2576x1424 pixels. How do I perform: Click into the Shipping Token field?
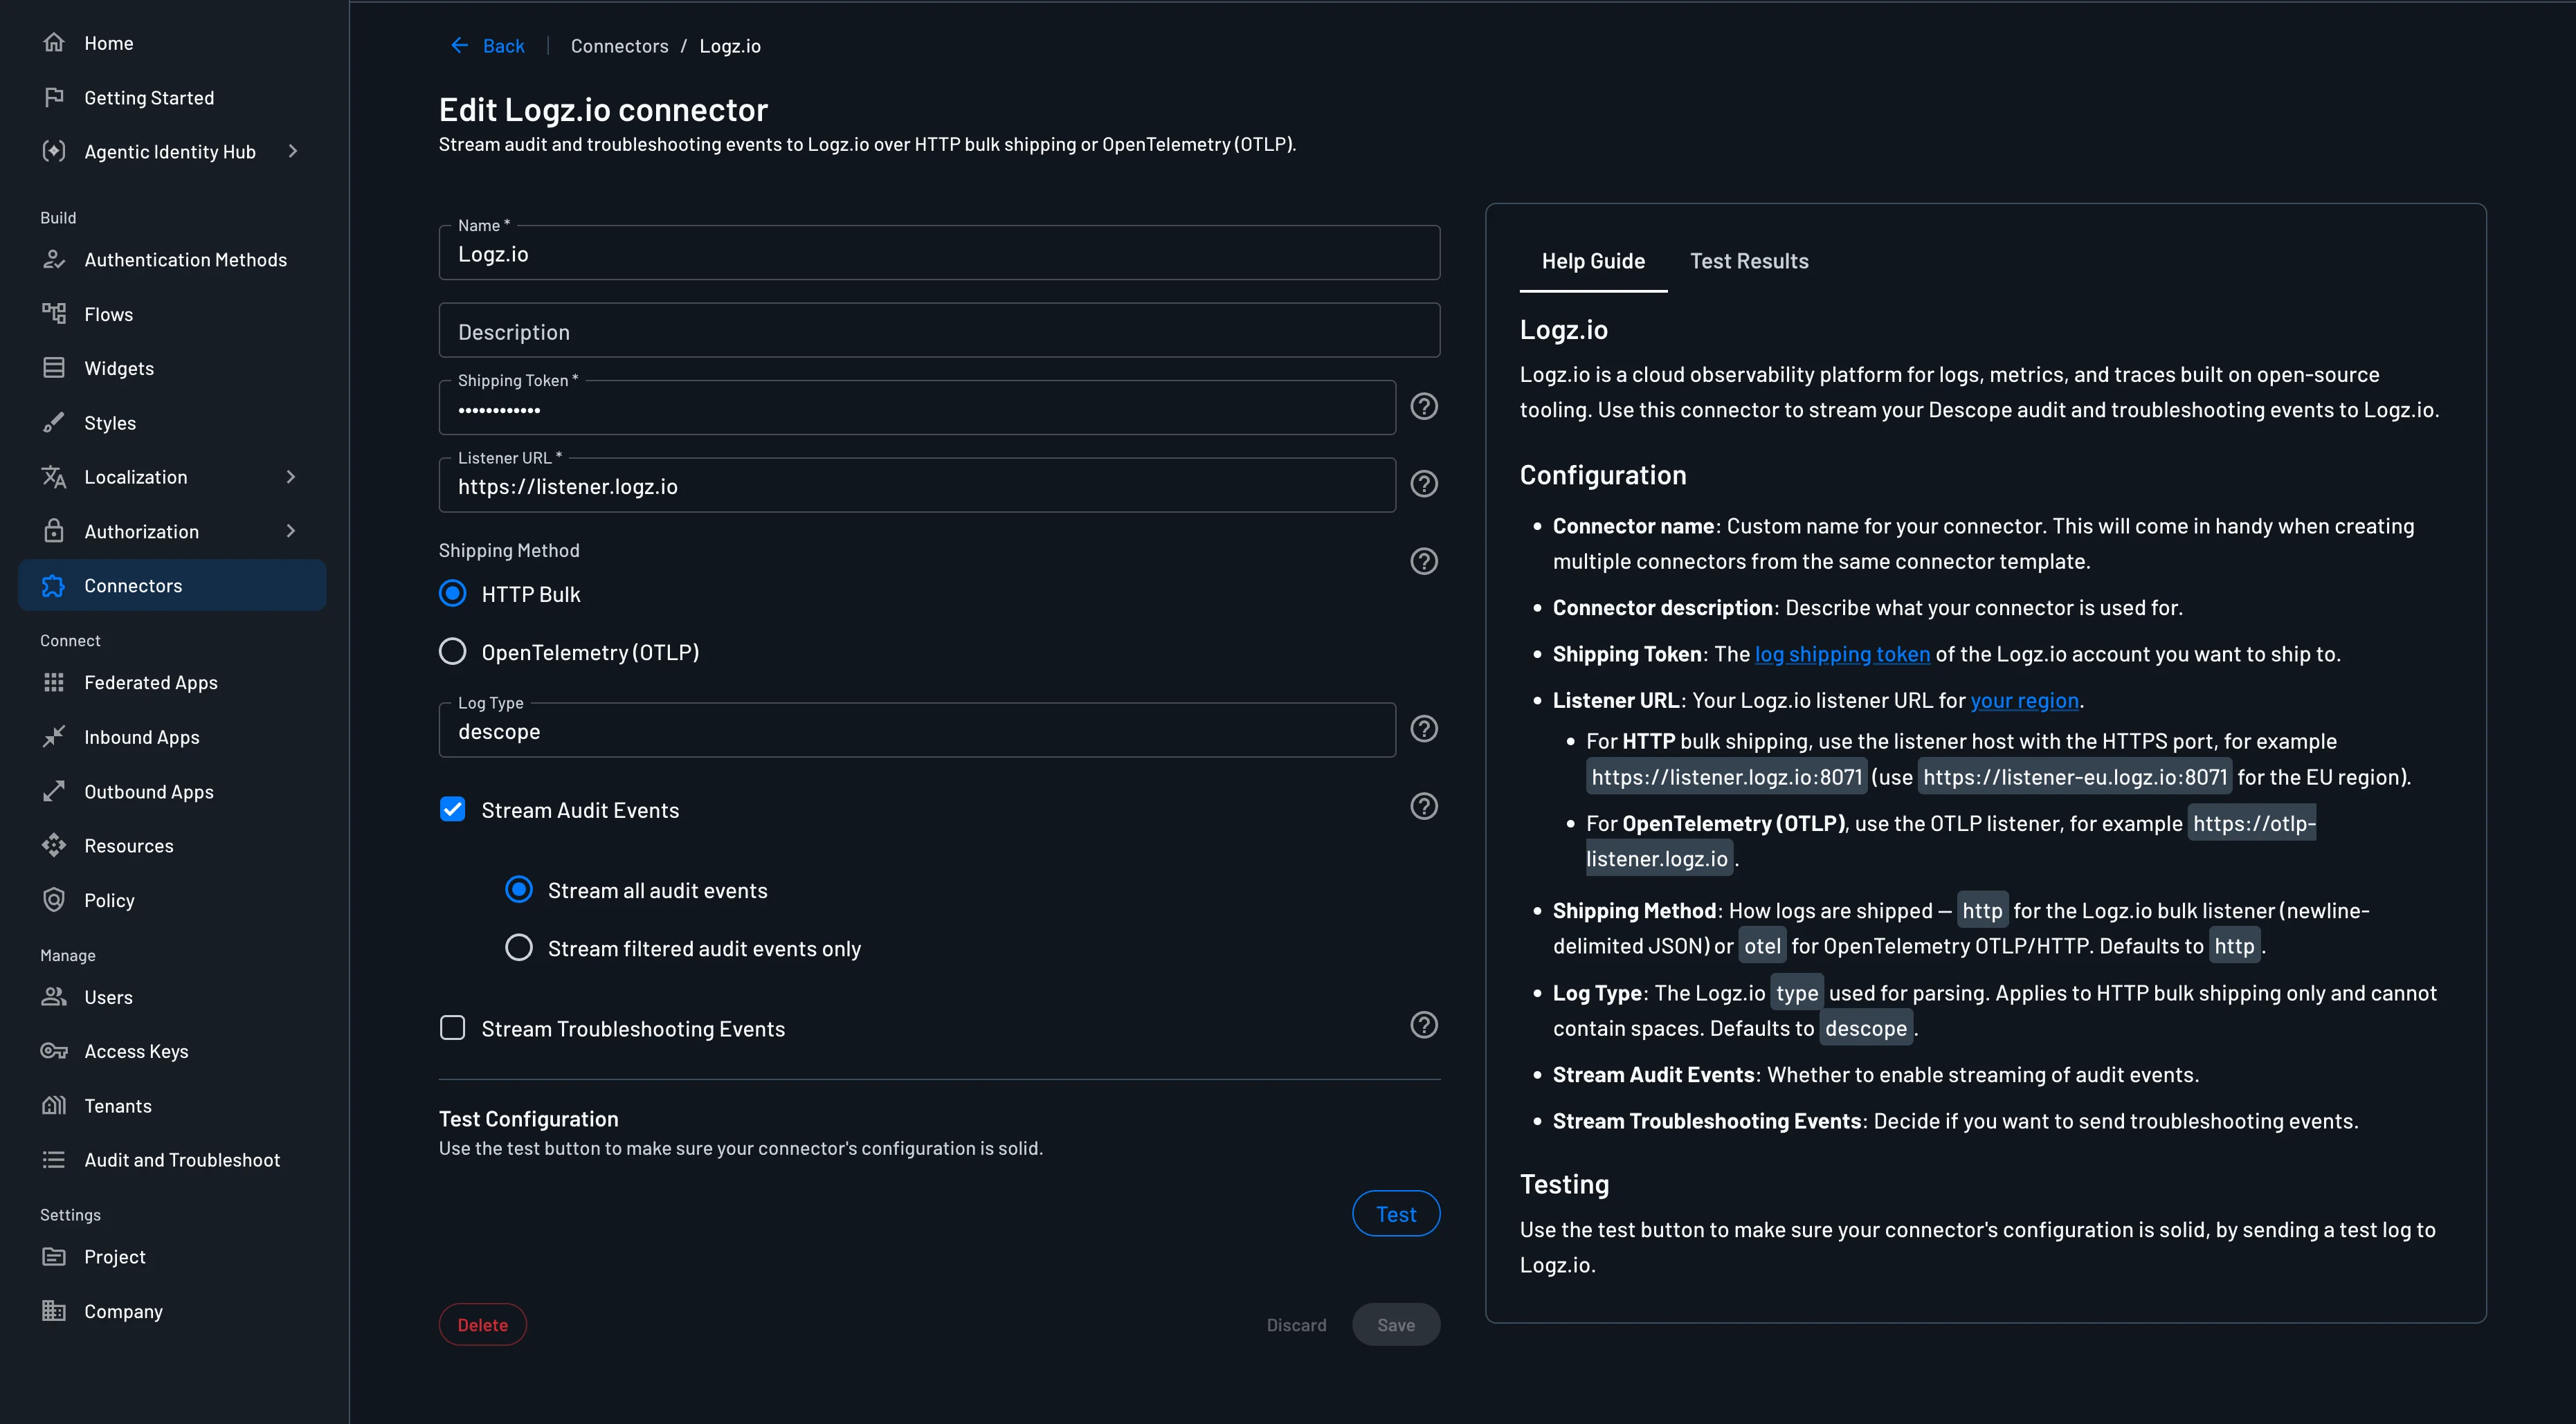click(x=917, y=408)
